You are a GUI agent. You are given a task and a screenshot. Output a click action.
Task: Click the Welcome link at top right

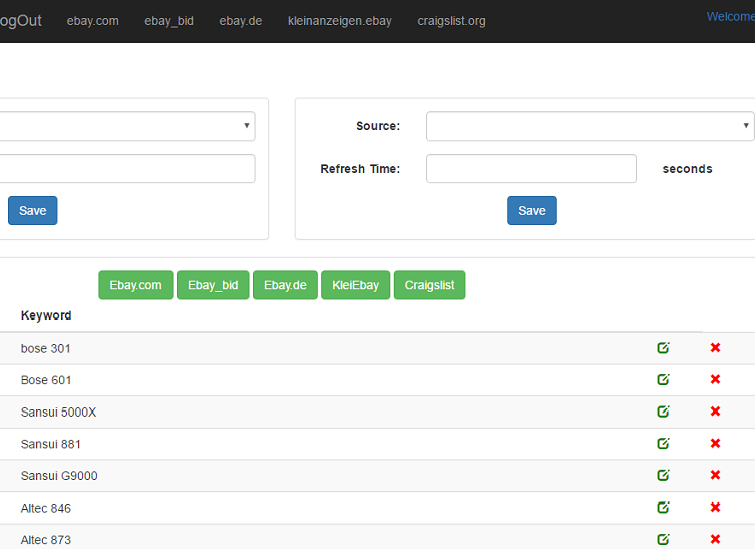731,17
